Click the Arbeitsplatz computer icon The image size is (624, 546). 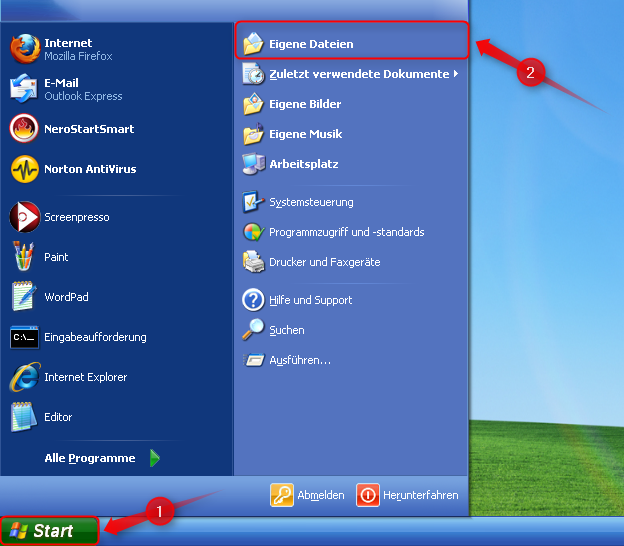(x=254, y=164)
